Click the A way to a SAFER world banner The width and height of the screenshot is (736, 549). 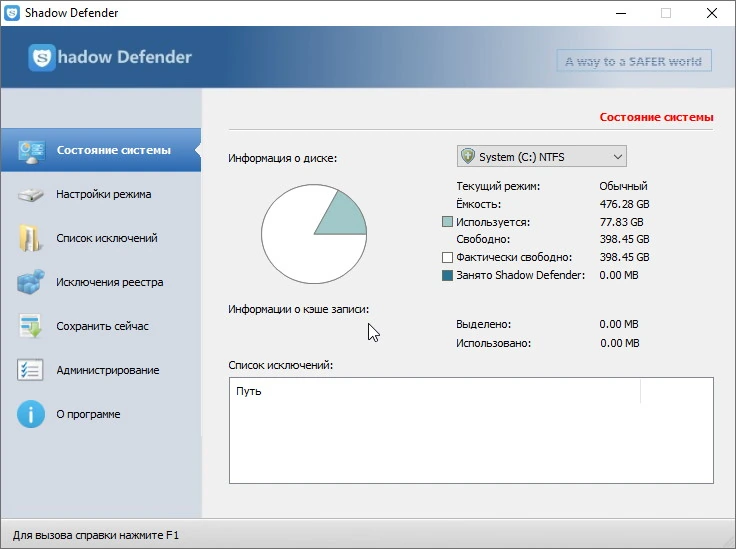click(x=634, y=61)
